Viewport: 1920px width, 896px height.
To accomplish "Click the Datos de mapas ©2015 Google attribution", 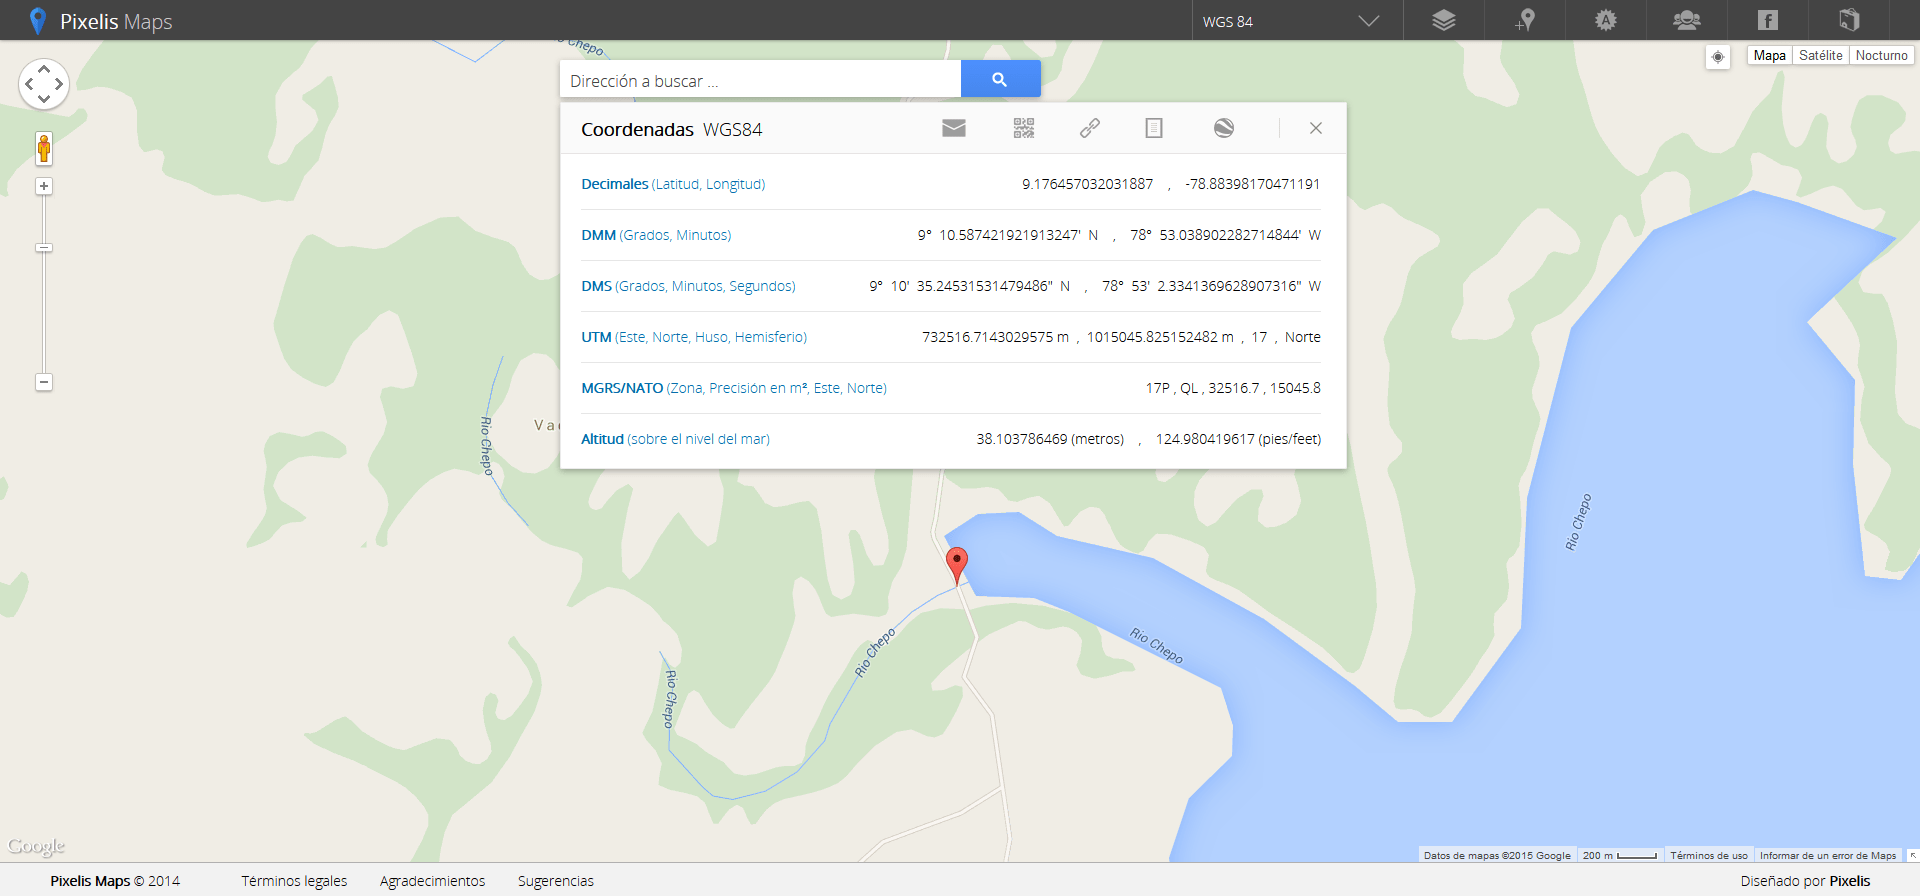I will point(1497,856).
